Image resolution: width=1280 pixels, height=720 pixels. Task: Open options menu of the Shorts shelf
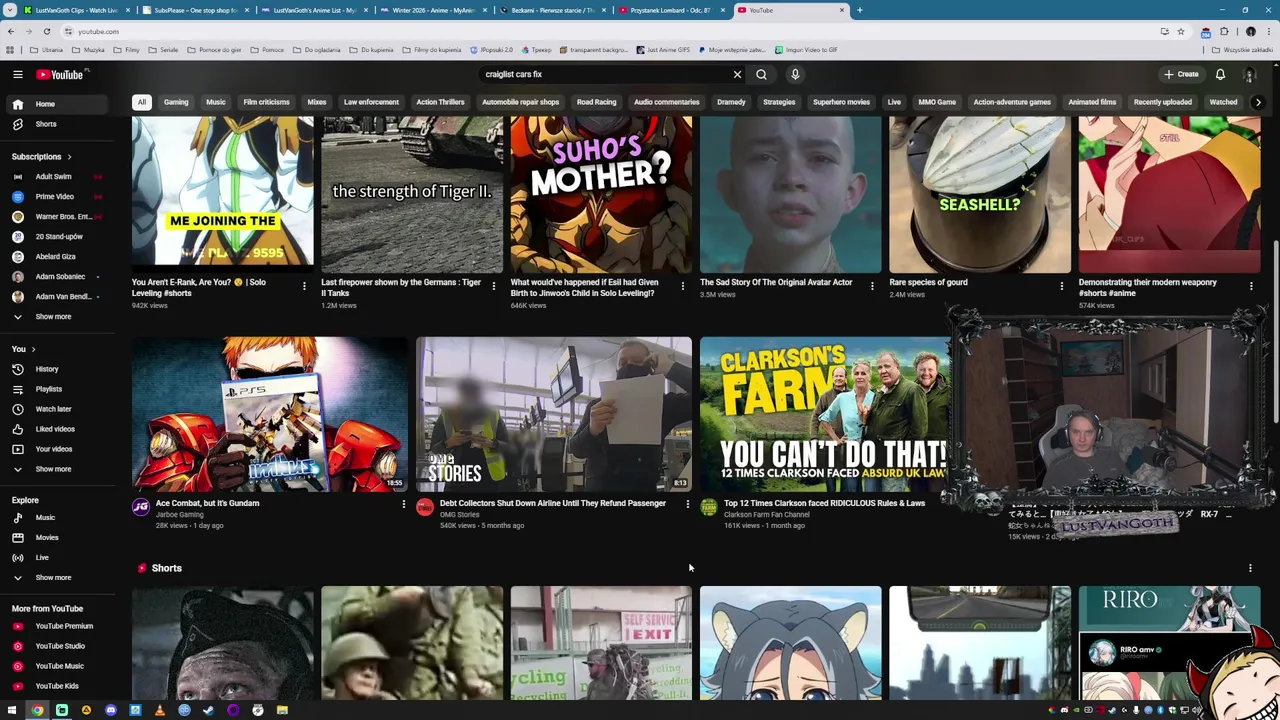pos(1250,568)
